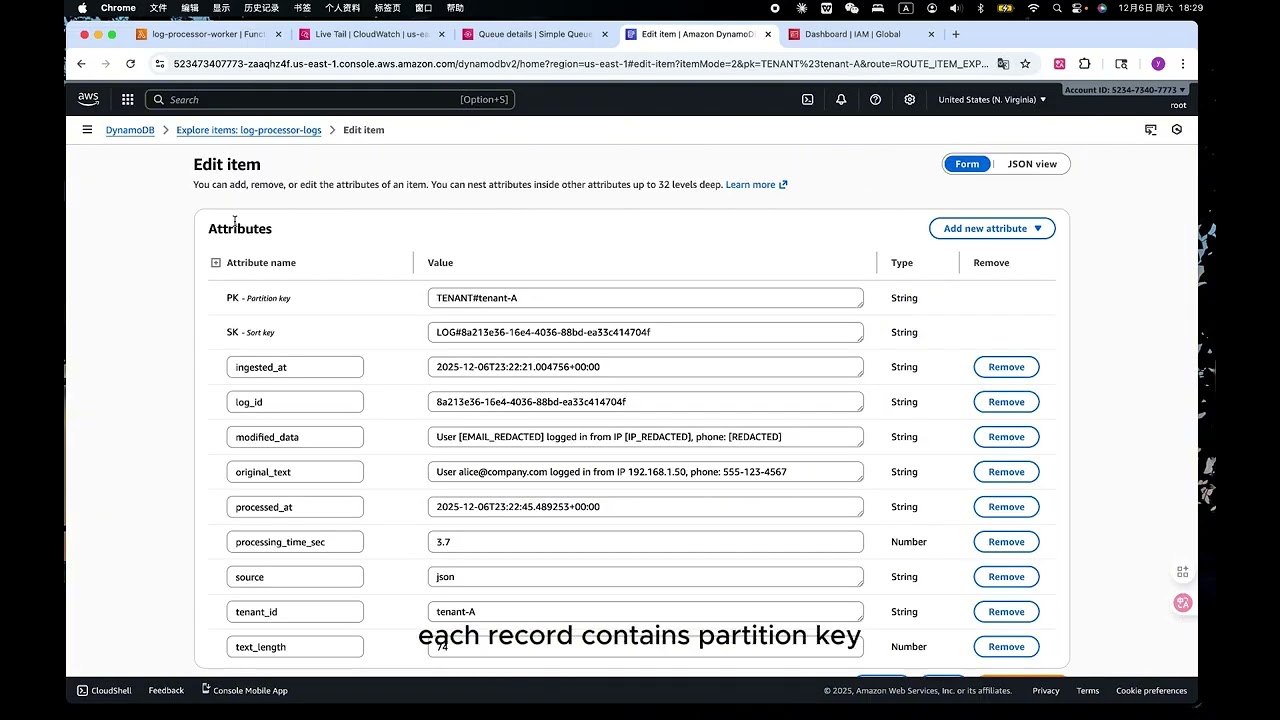The image size is (1280, 720).
Task: Open the United States (N. Virginia) region selector
Action: click(992, 99)
